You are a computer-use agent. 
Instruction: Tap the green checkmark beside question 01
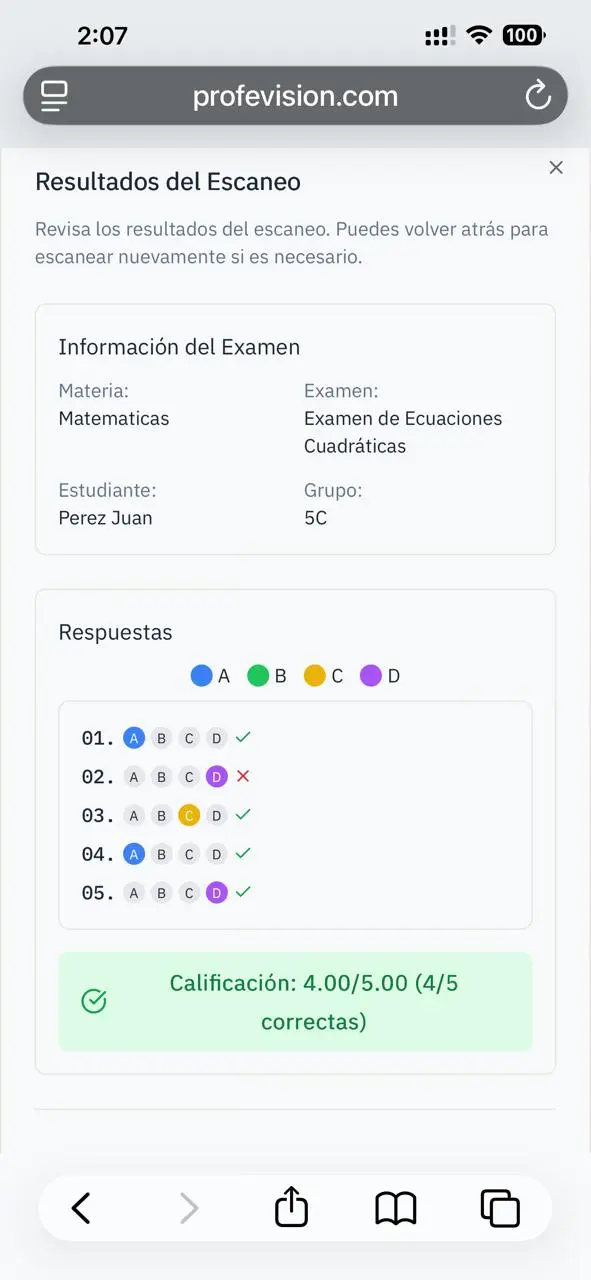click(x=242, y=737)
